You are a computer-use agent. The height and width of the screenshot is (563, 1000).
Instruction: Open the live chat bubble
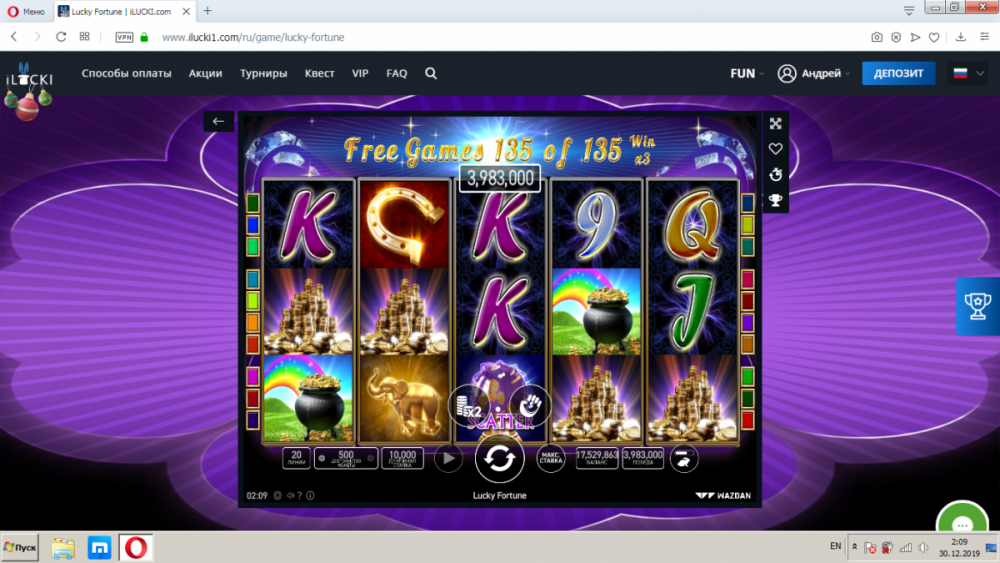(962, 522)
